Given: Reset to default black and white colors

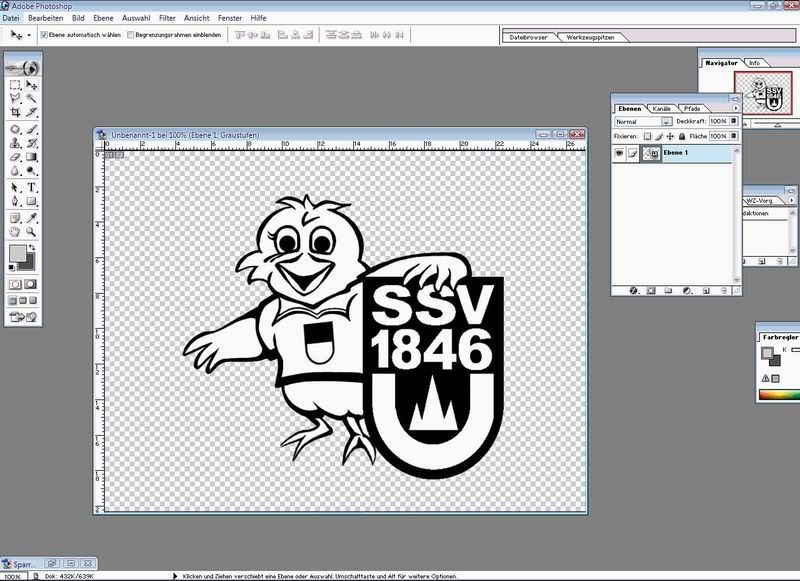Looking at the screenshot, I should pos(12,267).
